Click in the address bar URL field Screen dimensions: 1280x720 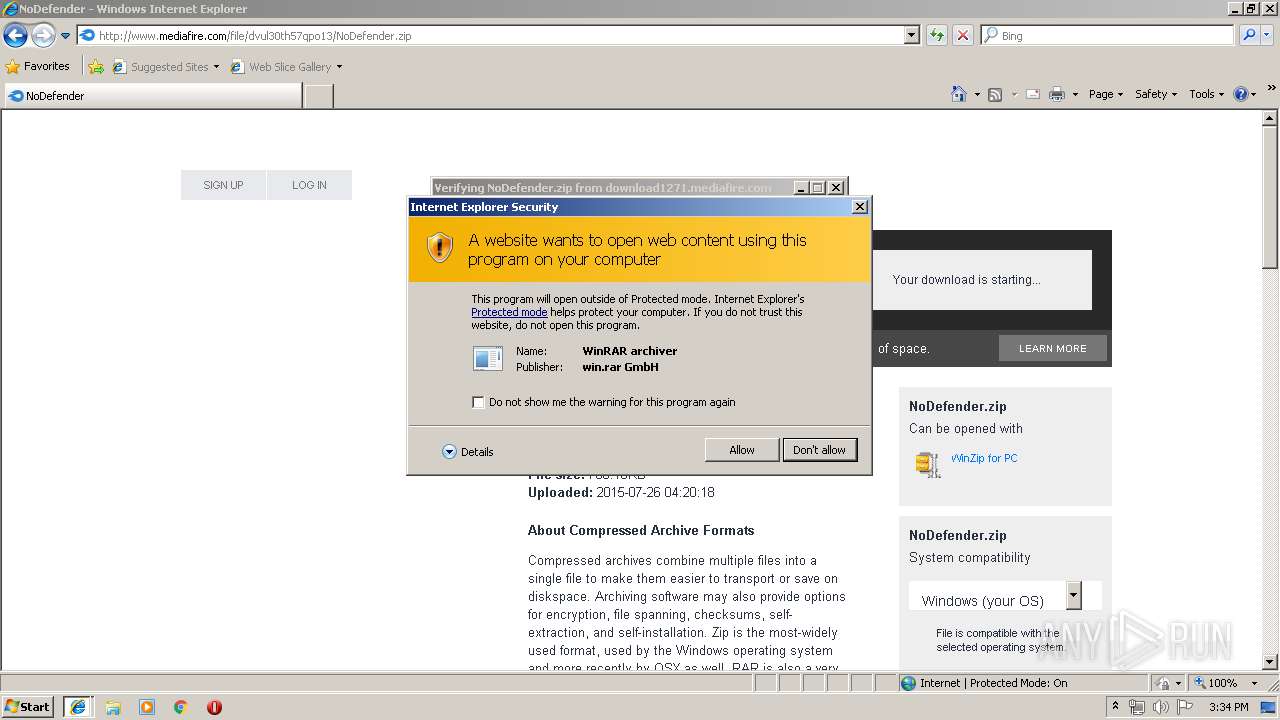(490, 35)
